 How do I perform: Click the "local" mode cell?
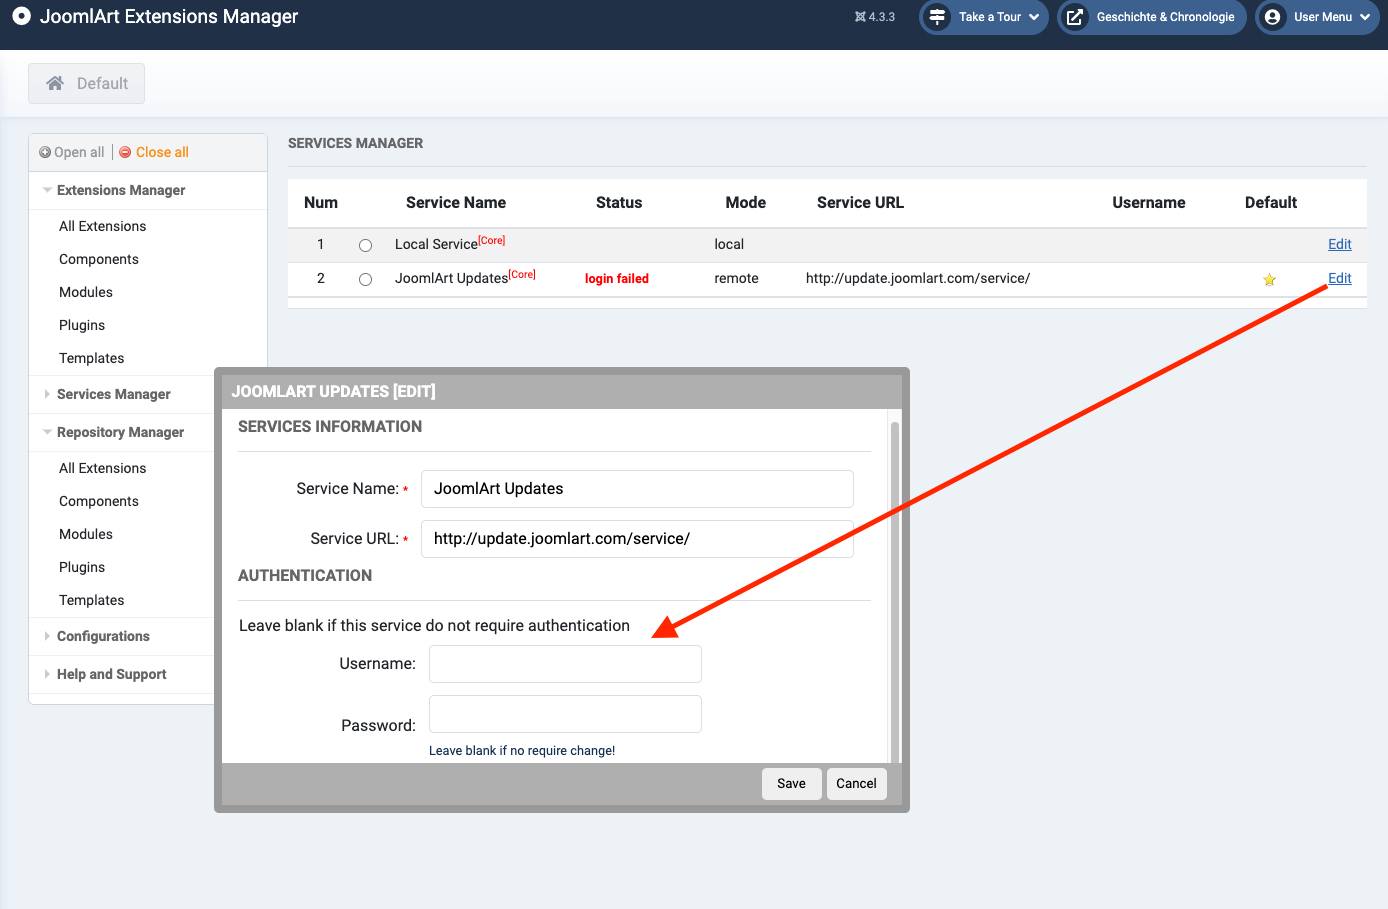(729, 244)
